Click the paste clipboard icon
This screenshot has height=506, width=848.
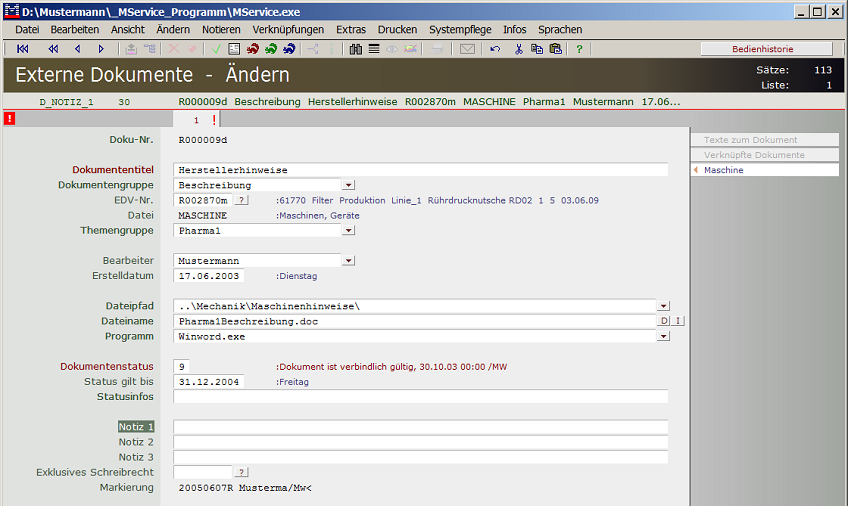click(x=555, y=49)
